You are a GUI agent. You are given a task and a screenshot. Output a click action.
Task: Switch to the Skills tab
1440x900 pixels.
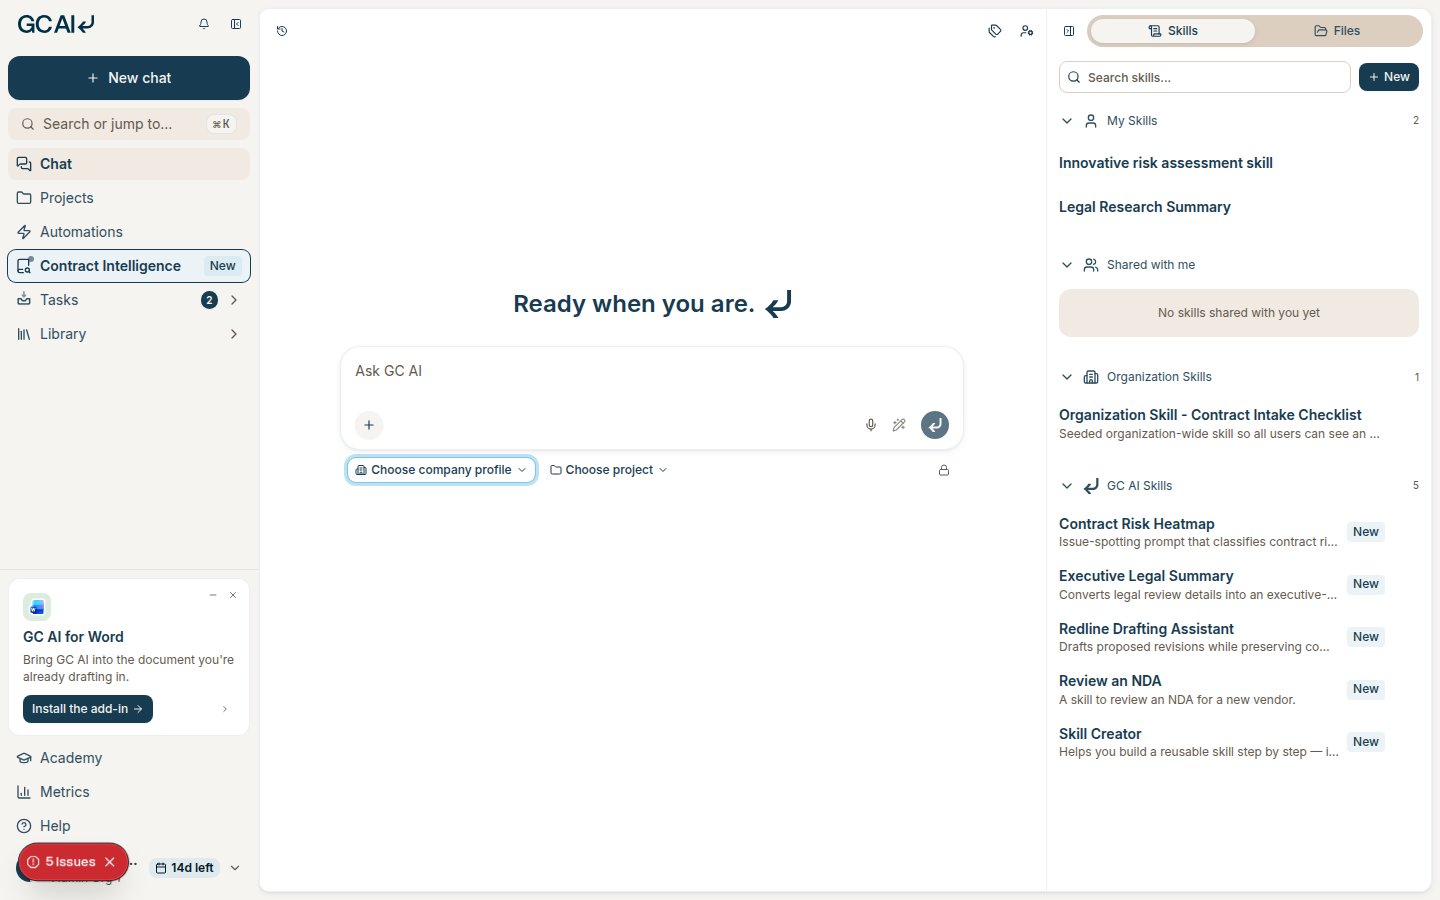tap(1173, 31)
